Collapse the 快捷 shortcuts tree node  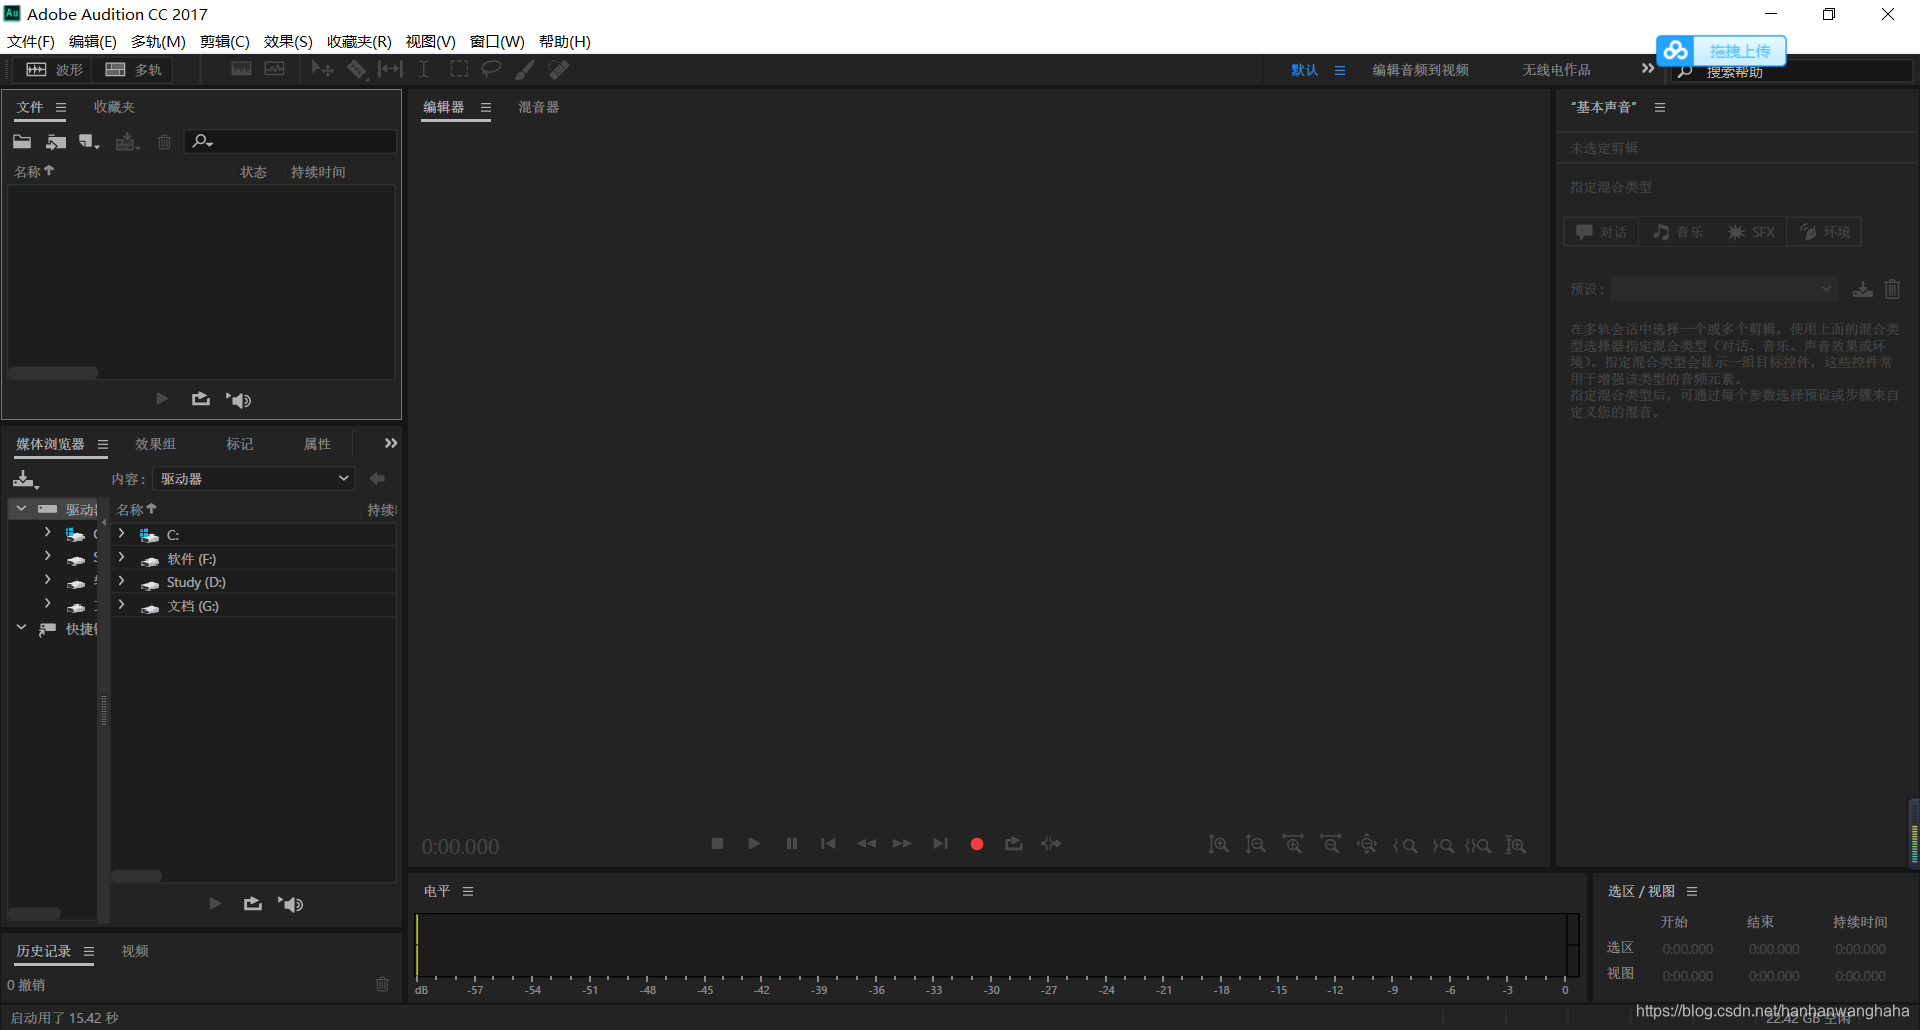click(x=21, y=628)
